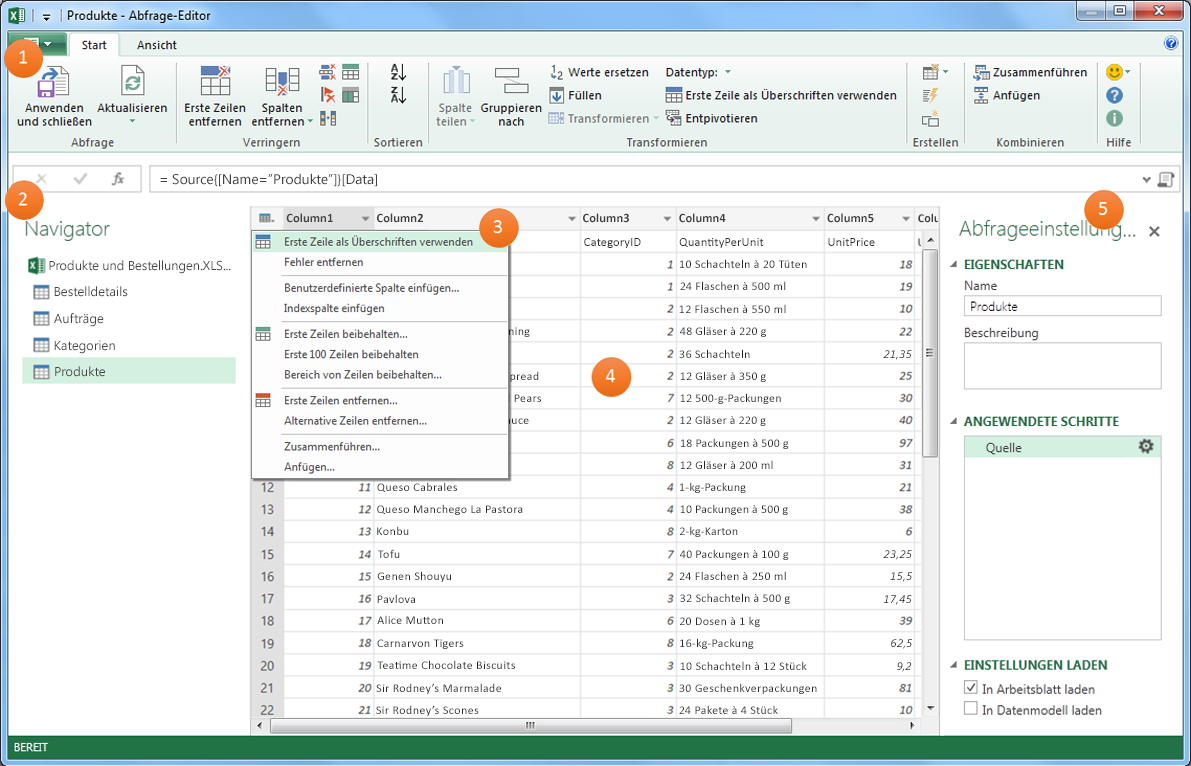Select the Quelle applied step

(1062, 448)
